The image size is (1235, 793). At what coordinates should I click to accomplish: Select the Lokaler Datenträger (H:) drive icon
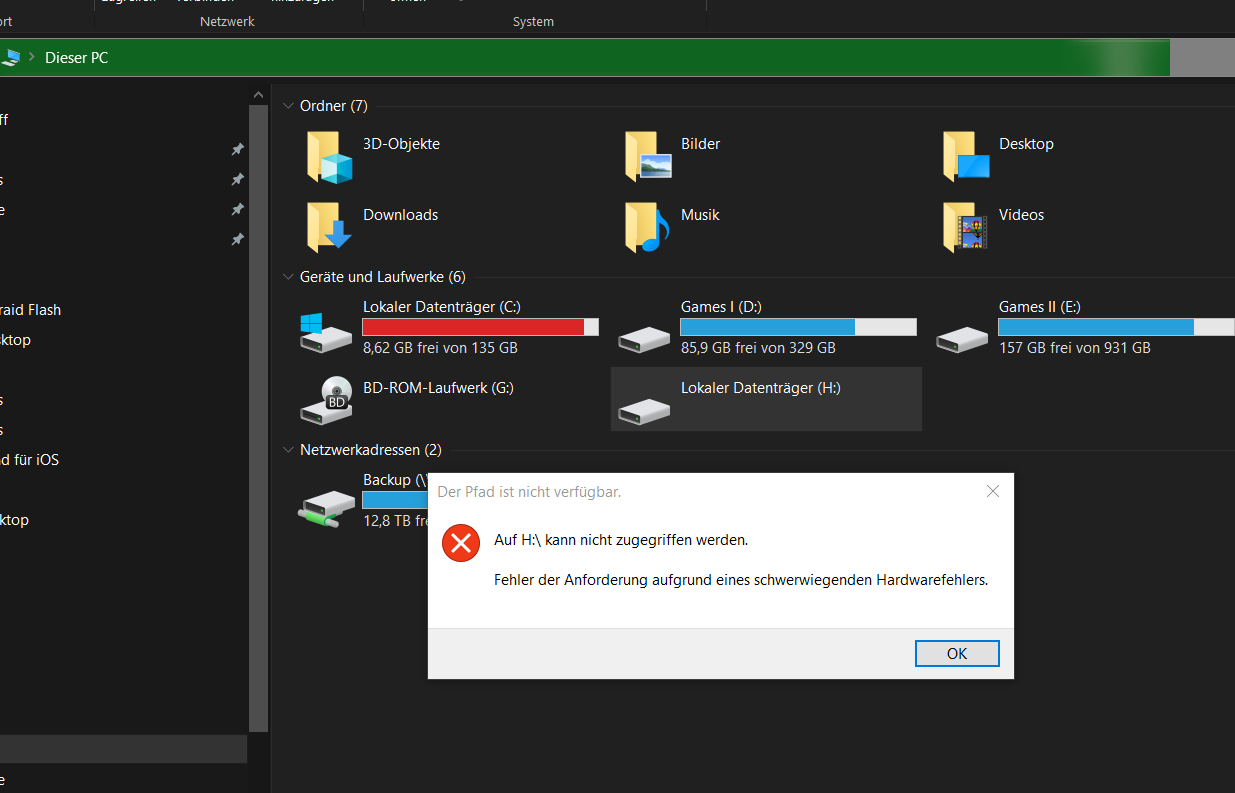[644, 410]
